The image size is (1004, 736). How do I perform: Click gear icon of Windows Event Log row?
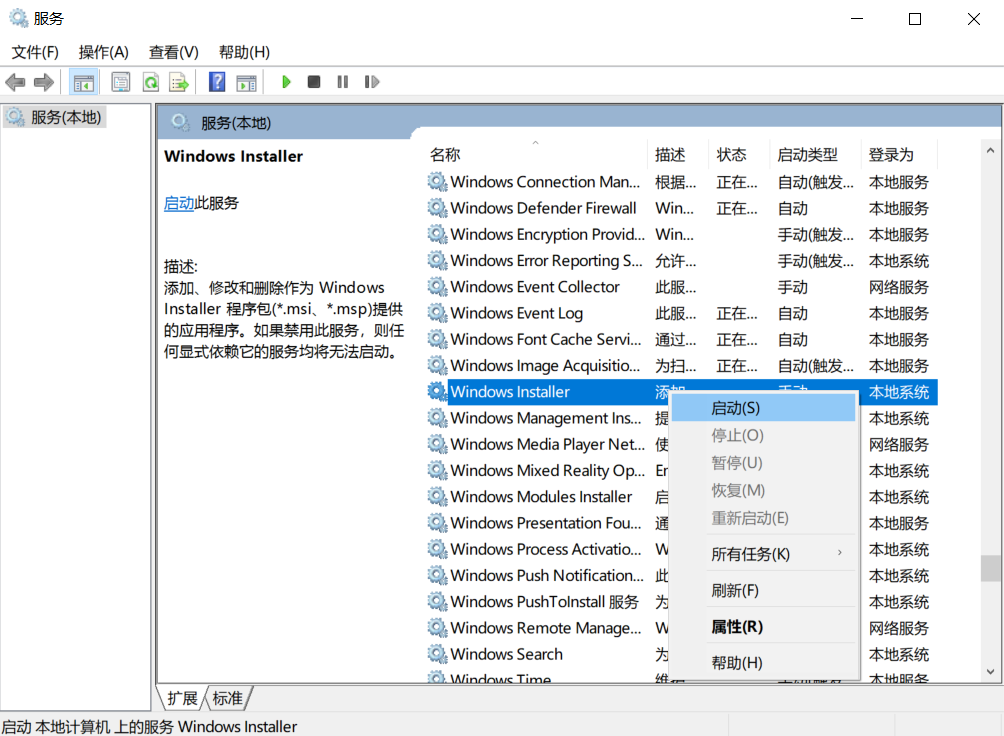(437, 313)
